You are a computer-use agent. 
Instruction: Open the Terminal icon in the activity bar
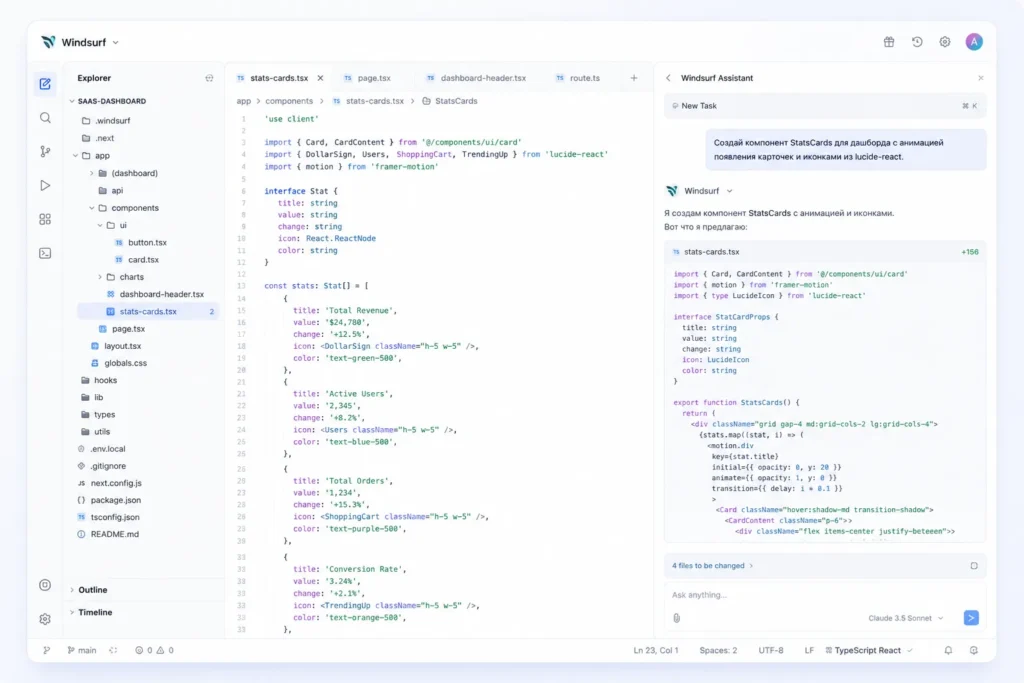45,253
